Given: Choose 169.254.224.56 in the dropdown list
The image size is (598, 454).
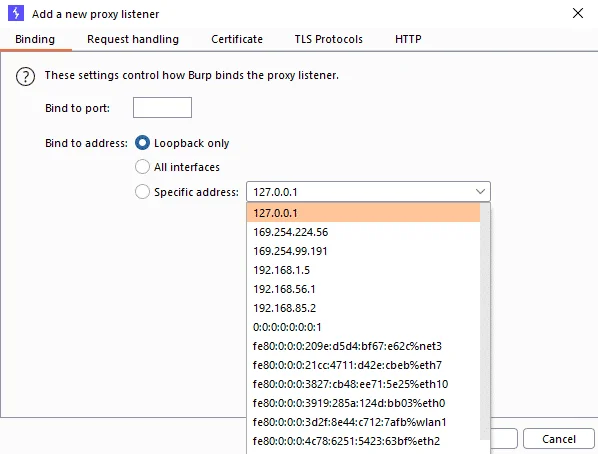Looking at the screenshot, I should (363, 232).
